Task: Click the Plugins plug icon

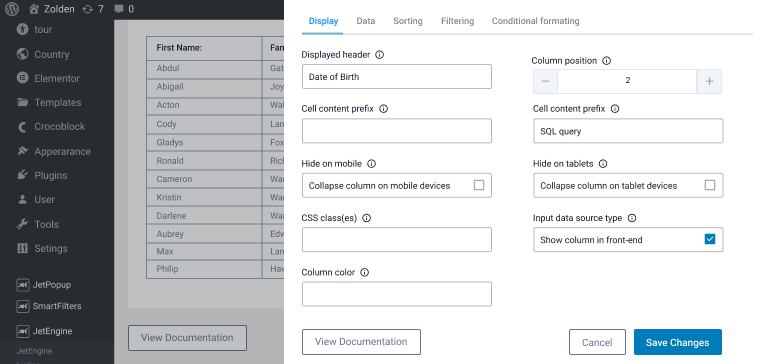Action: [22, 175]
